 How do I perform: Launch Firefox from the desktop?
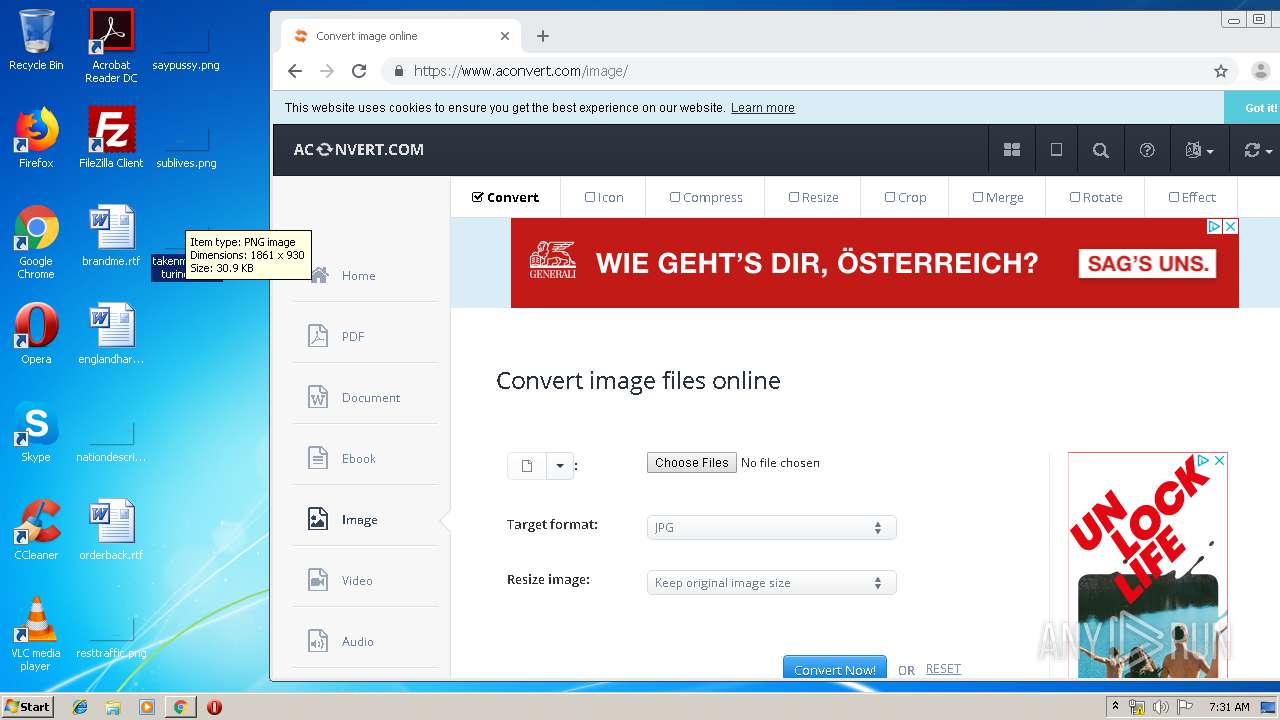[36, 139]
